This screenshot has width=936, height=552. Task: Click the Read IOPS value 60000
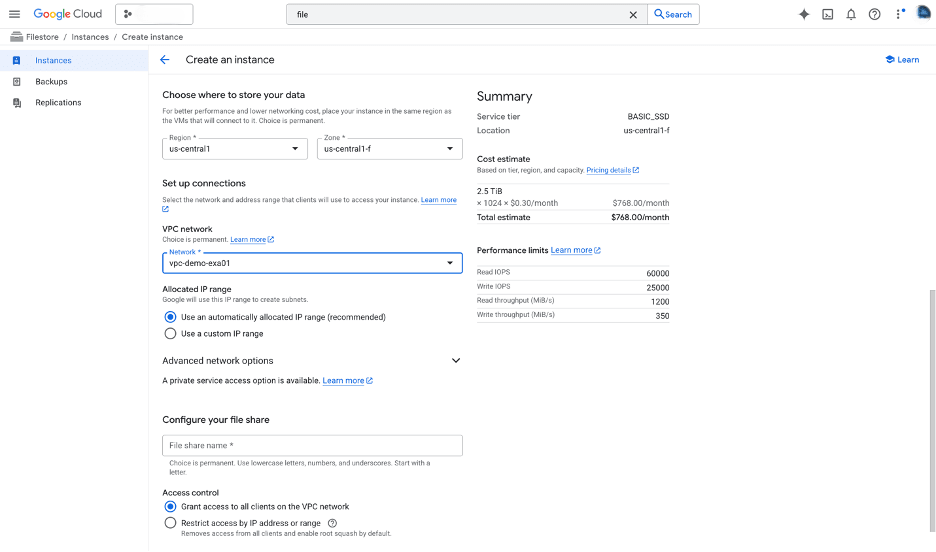pyautogui.click(x=657, y=273)
